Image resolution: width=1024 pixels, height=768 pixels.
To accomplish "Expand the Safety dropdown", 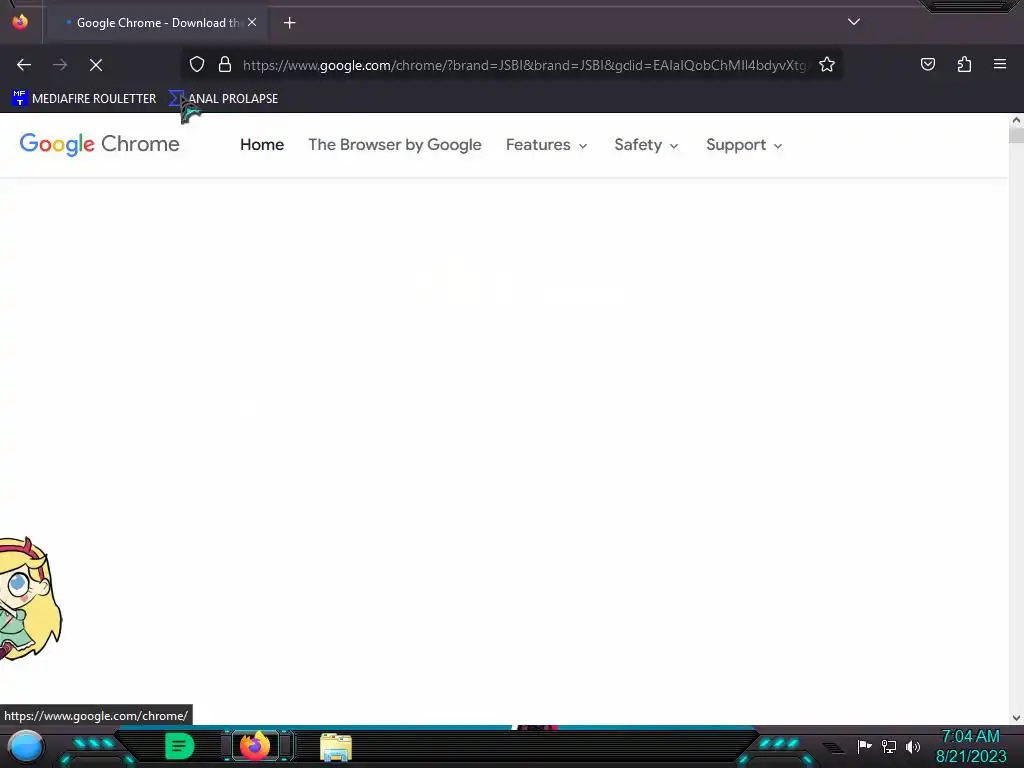I will (646, 145).
